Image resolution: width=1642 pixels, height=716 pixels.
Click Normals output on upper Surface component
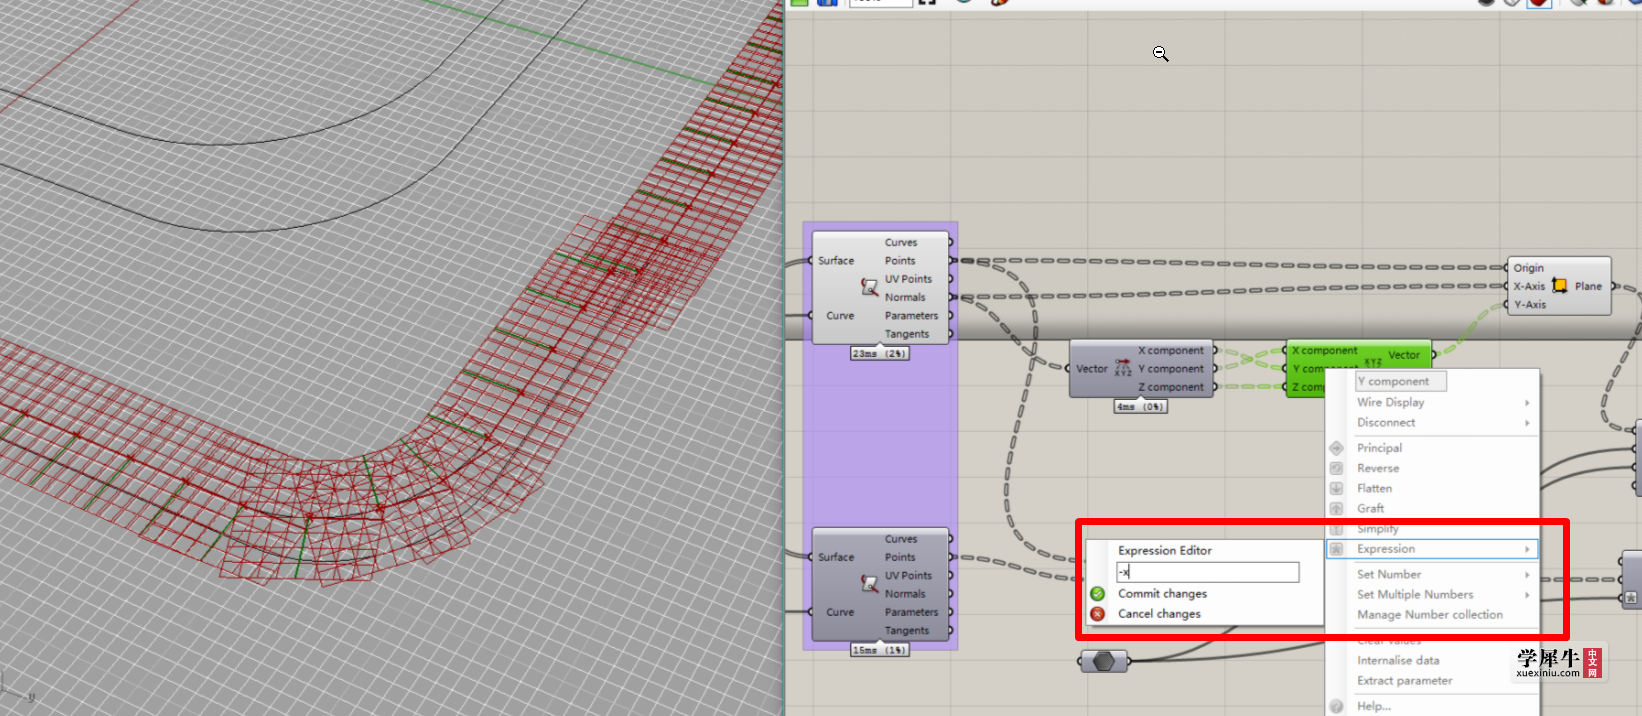point(905,297)
